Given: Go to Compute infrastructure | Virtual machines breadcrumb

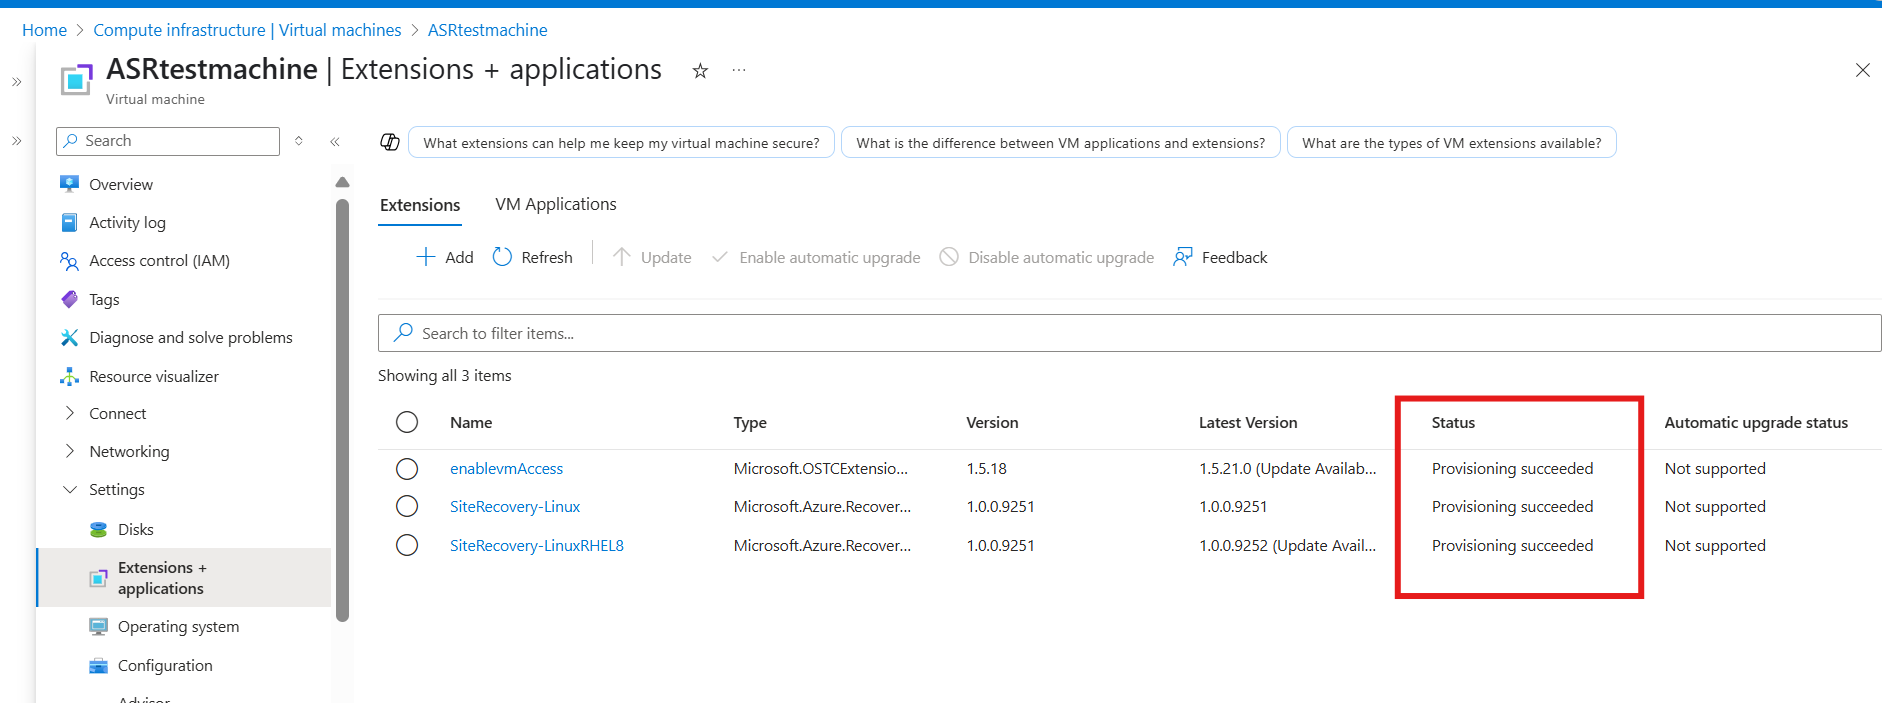Looking at the screenshot, I should [x=247, y=30].
